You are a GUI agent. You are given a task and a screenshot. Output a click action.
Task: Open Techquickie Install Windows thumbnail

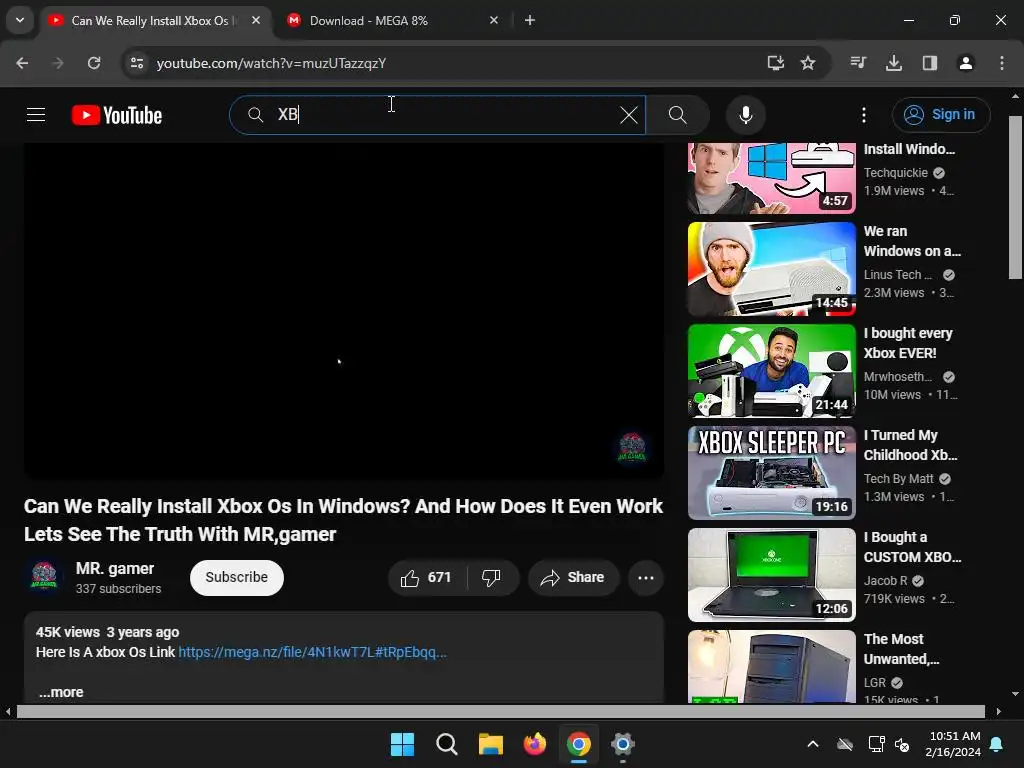pos(771,178)
